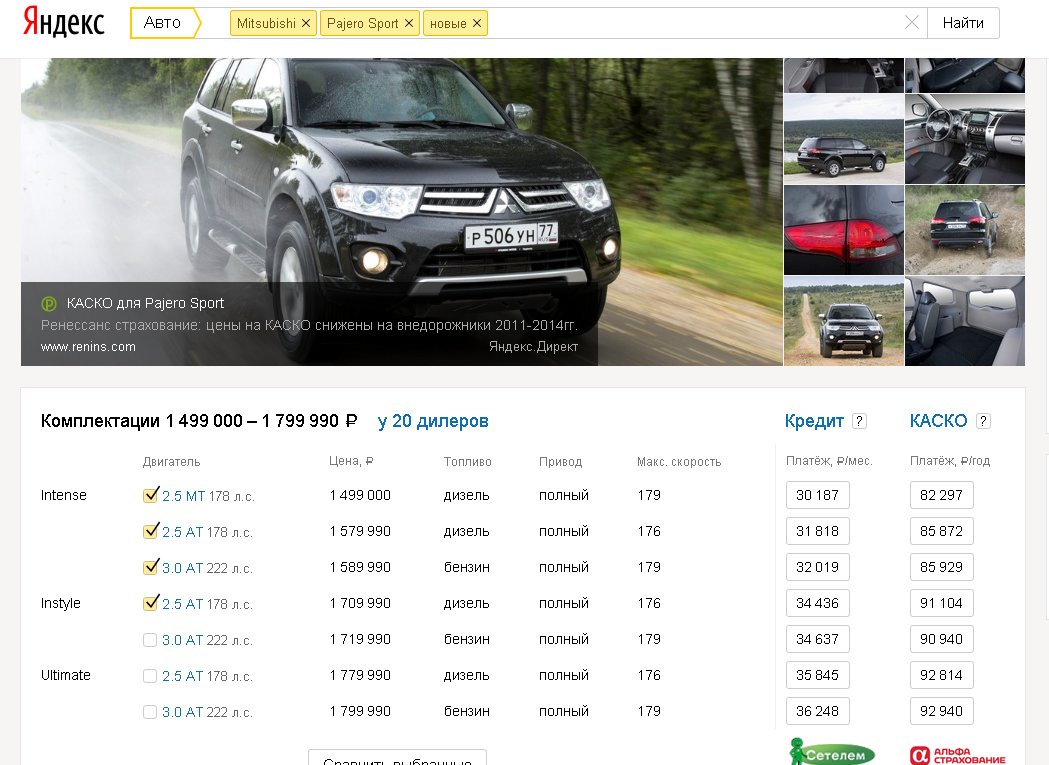This screenshot has height=765, width=1049.
Task: Click the KASKO payment 85 872 button
Action: pos(941,531)
